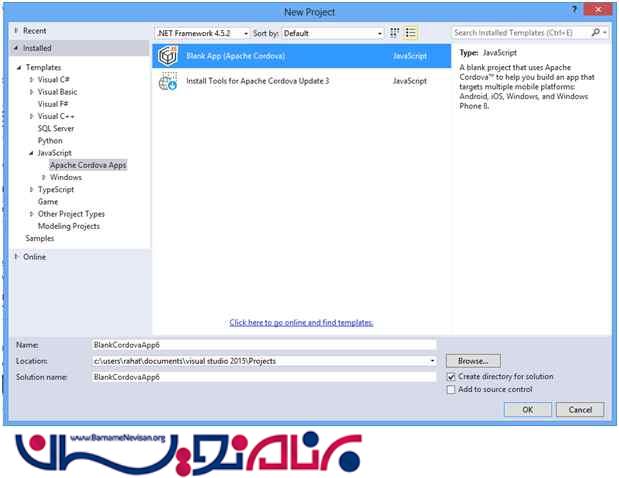Expand the TypeScript node arrow
This screenshot has width=619, height=478.
point(31,190)
